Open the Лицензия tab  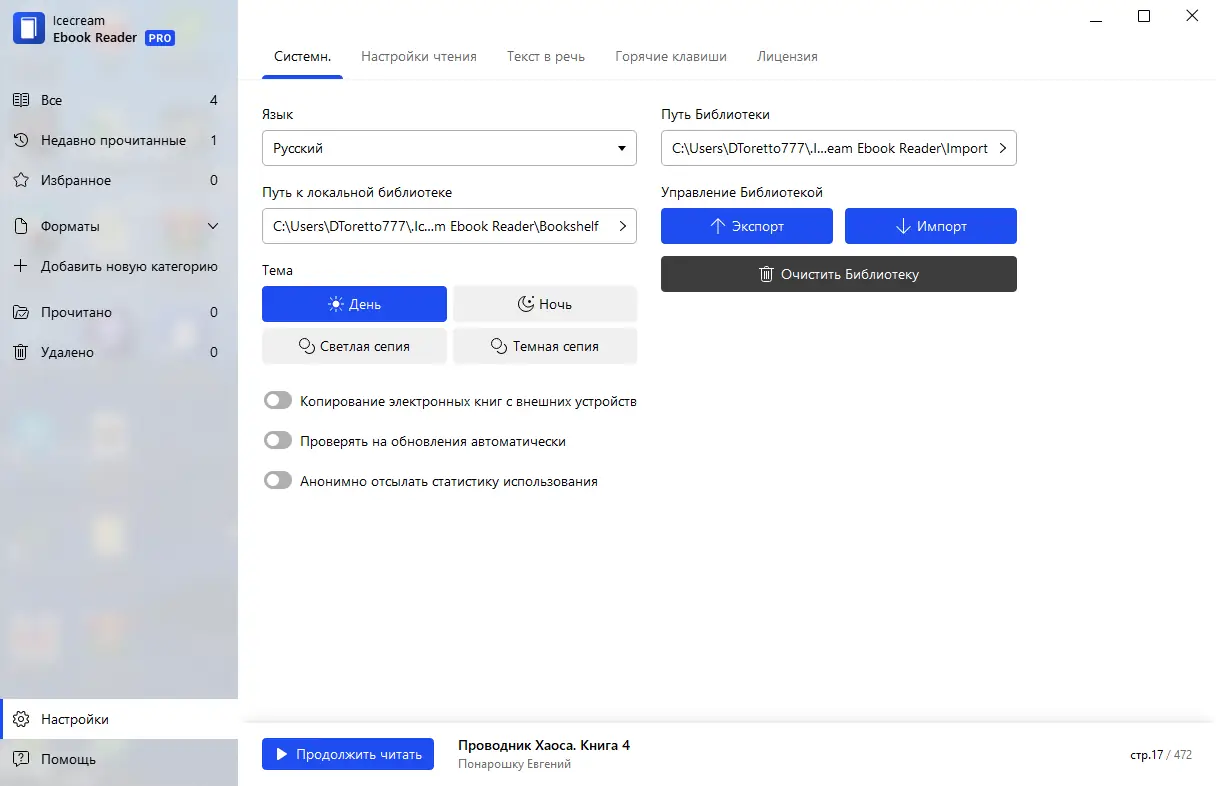[x=788, y=57]
